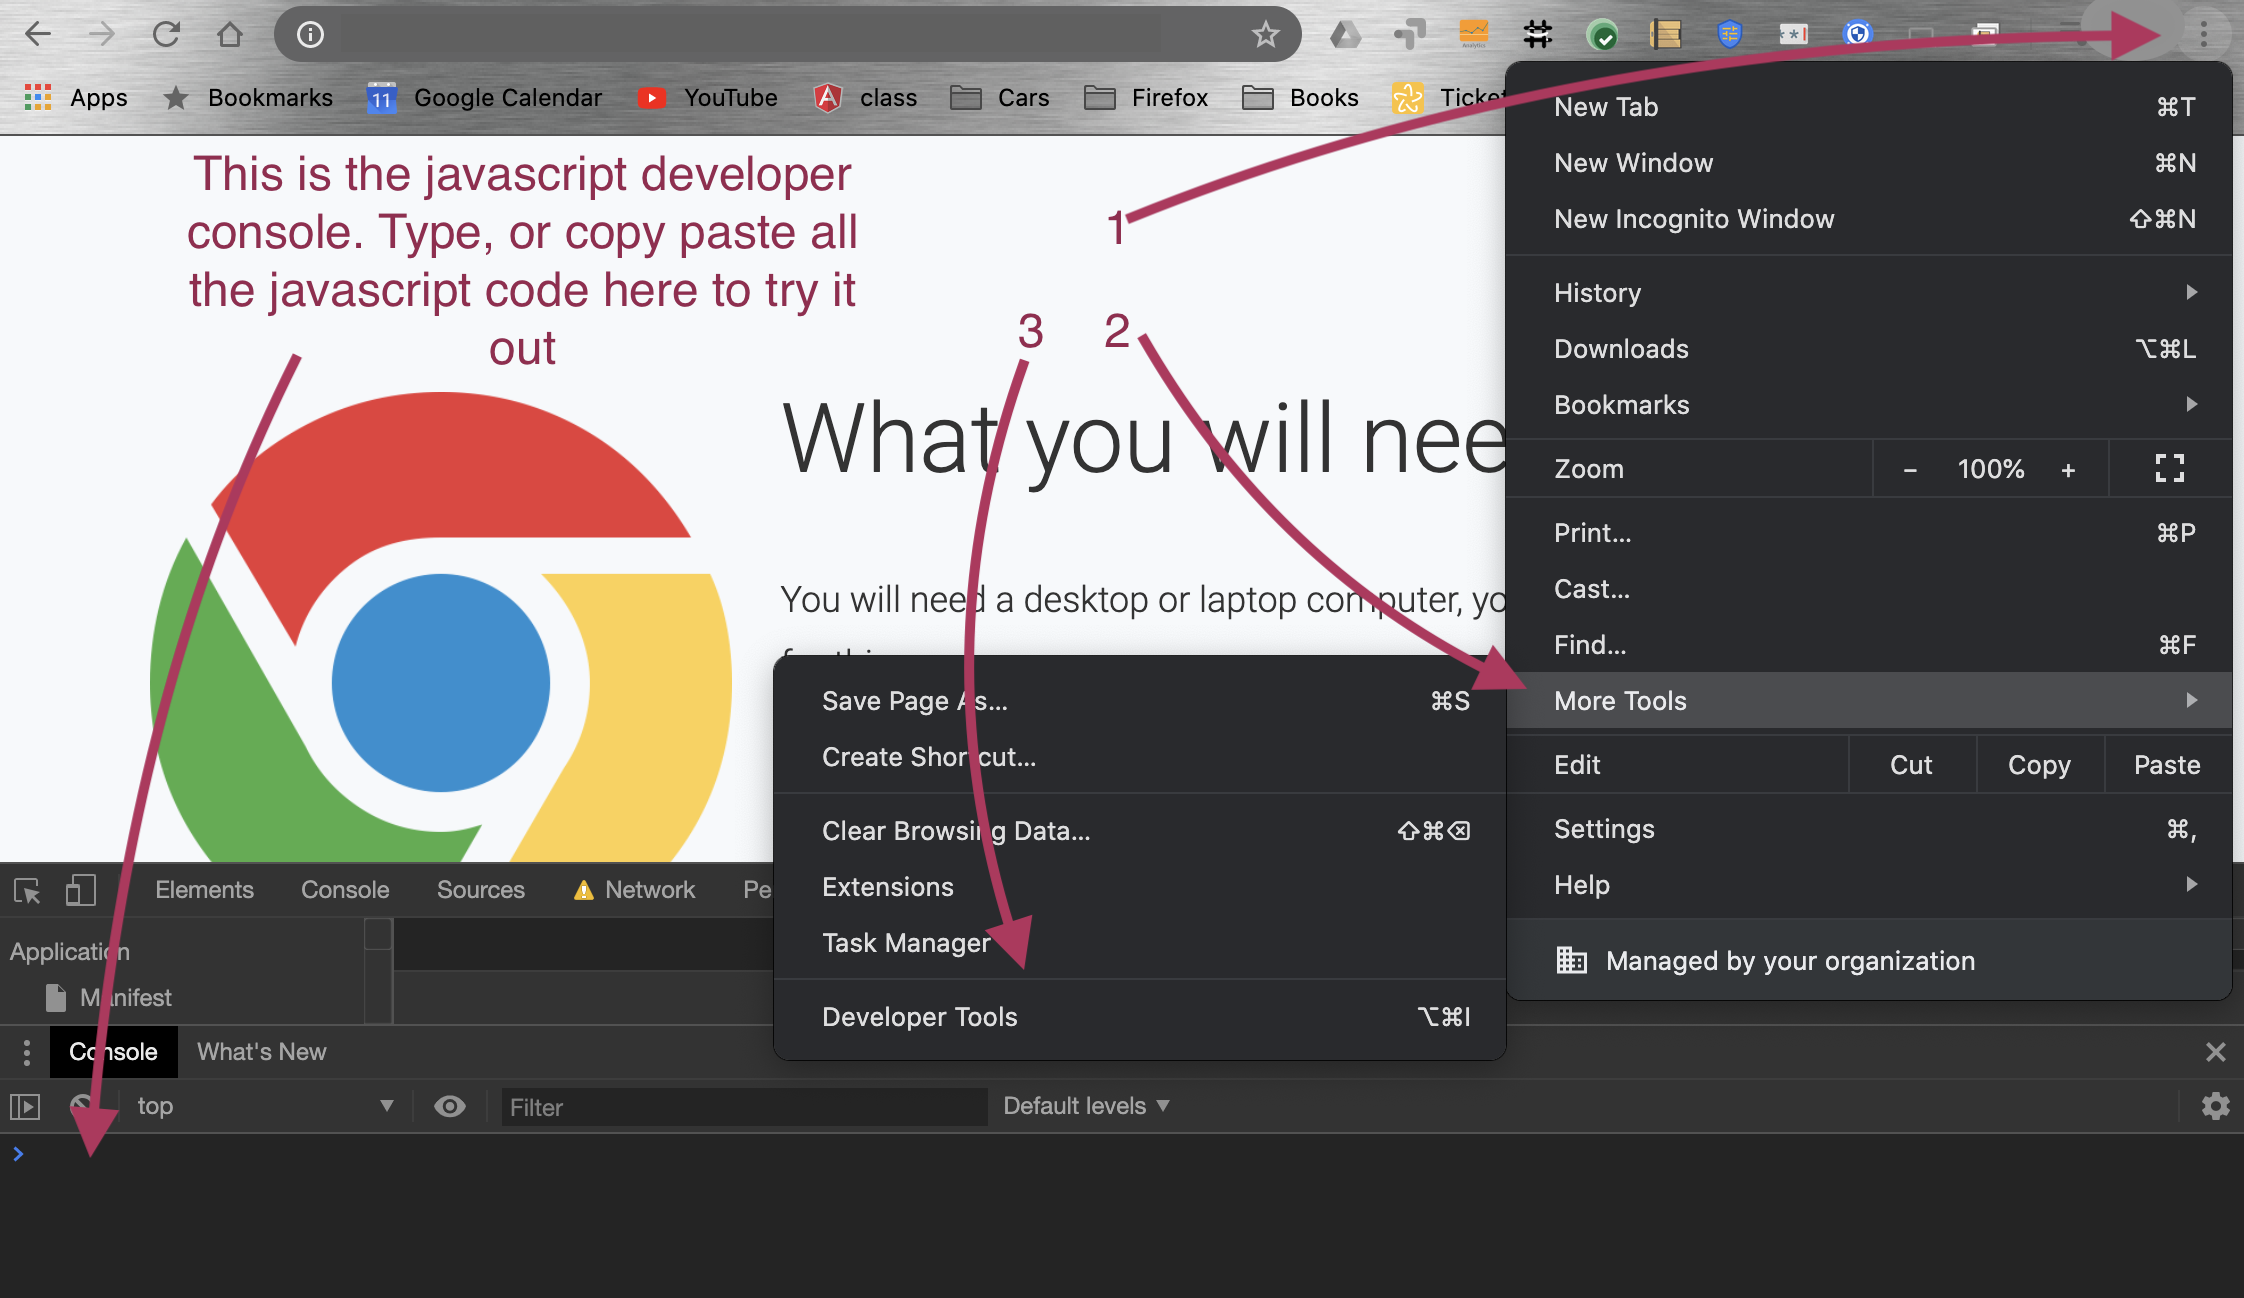Bookmark this page with the star icon
The height and width of the screenshot is (1298, 2244).
point(1266,35)
